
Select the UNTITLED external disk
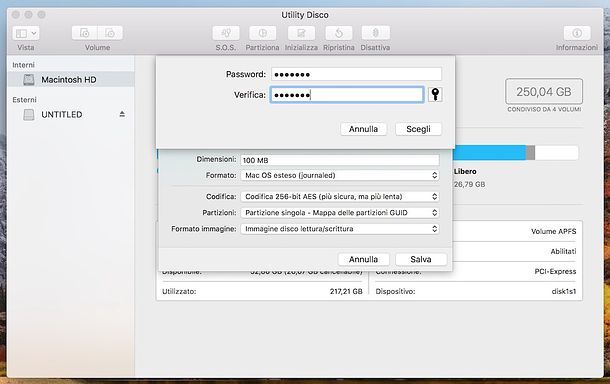[x=71, y=114]
